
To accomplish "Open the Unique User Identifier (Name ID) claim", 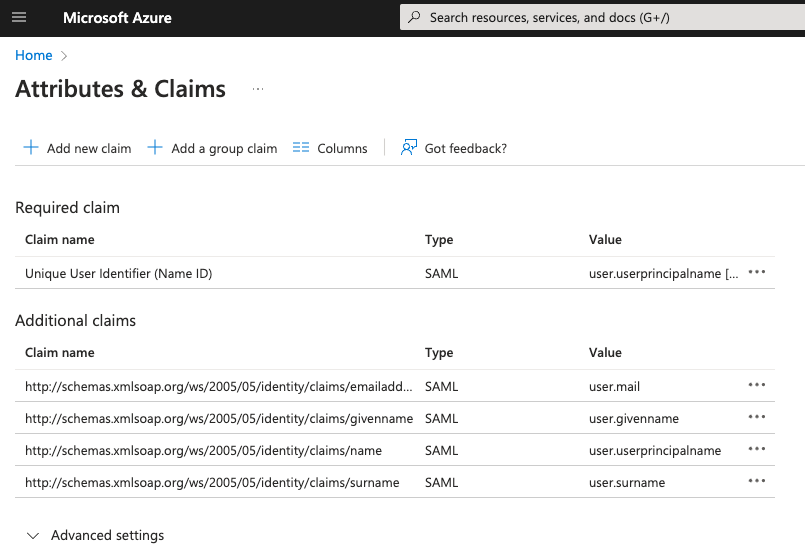I will [118, 273].
